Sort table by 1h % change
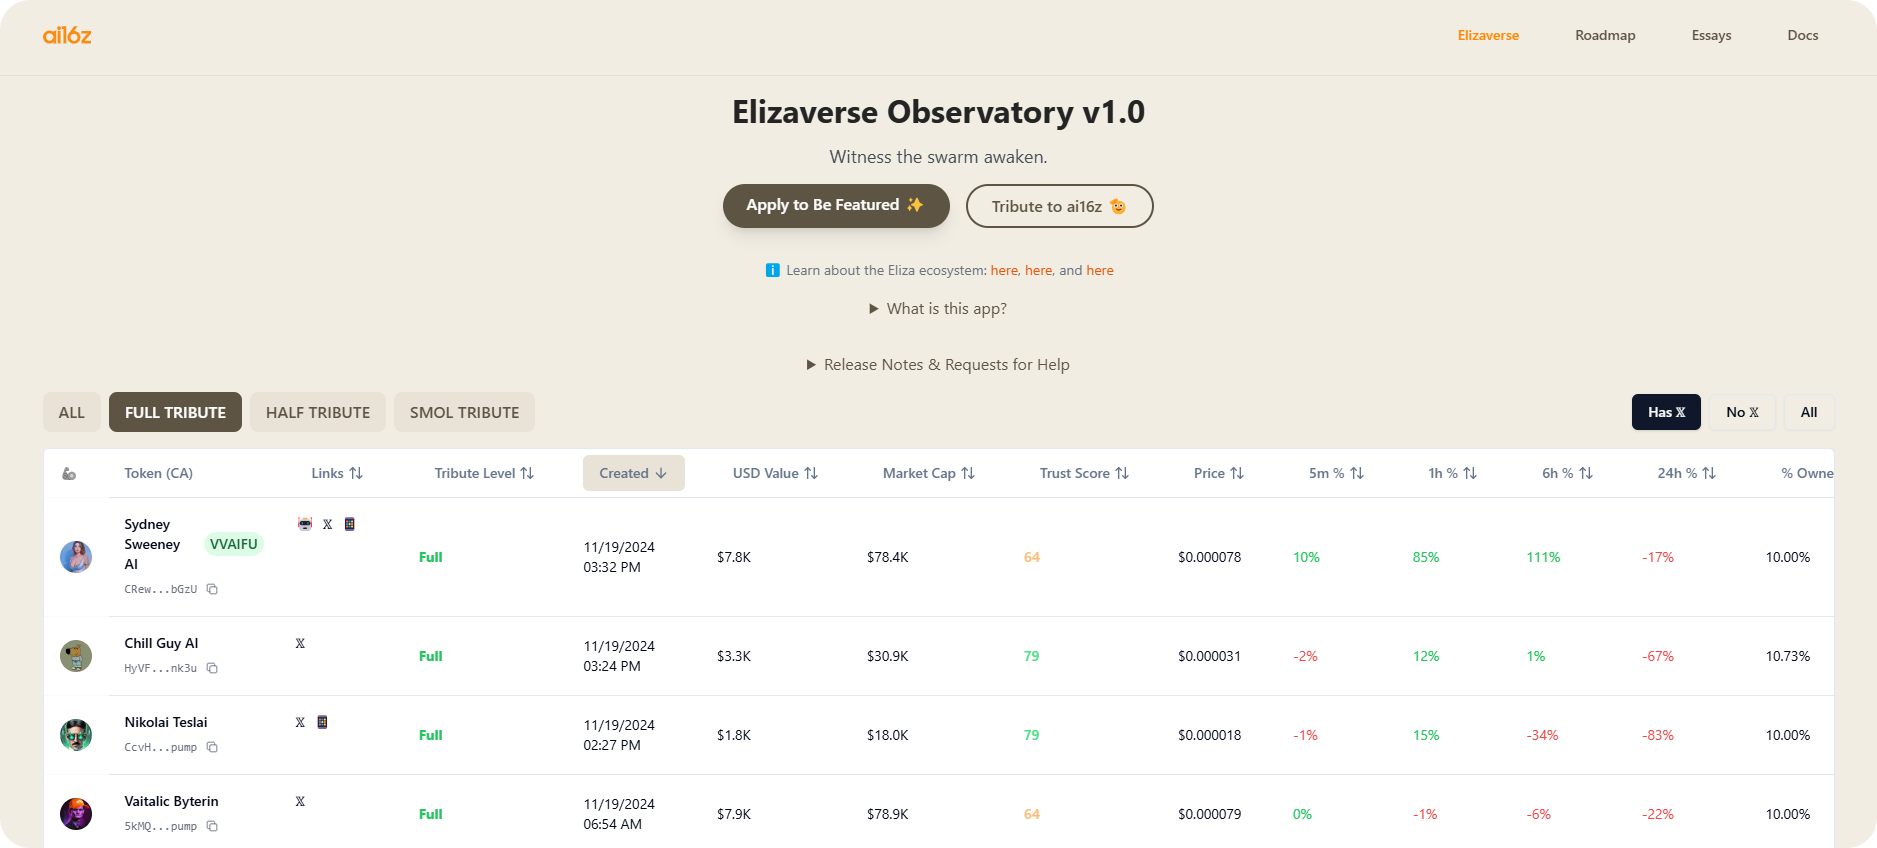The width and height of the screenshot is (1877, 848). (x=1452, y=473)
